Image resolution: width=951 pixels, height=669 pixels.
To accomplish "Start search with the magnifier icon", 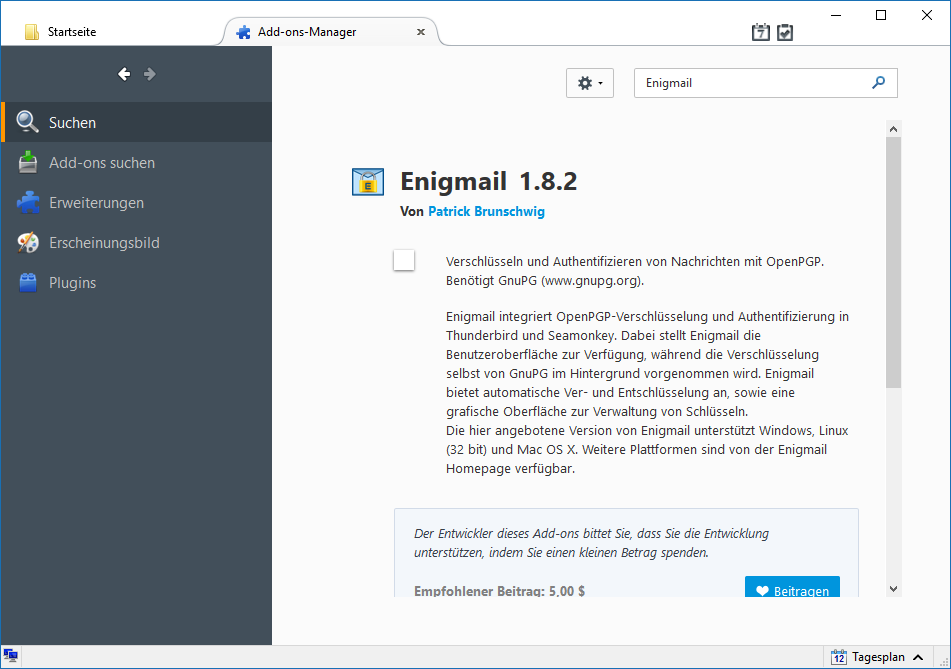I will pos(878,82).
